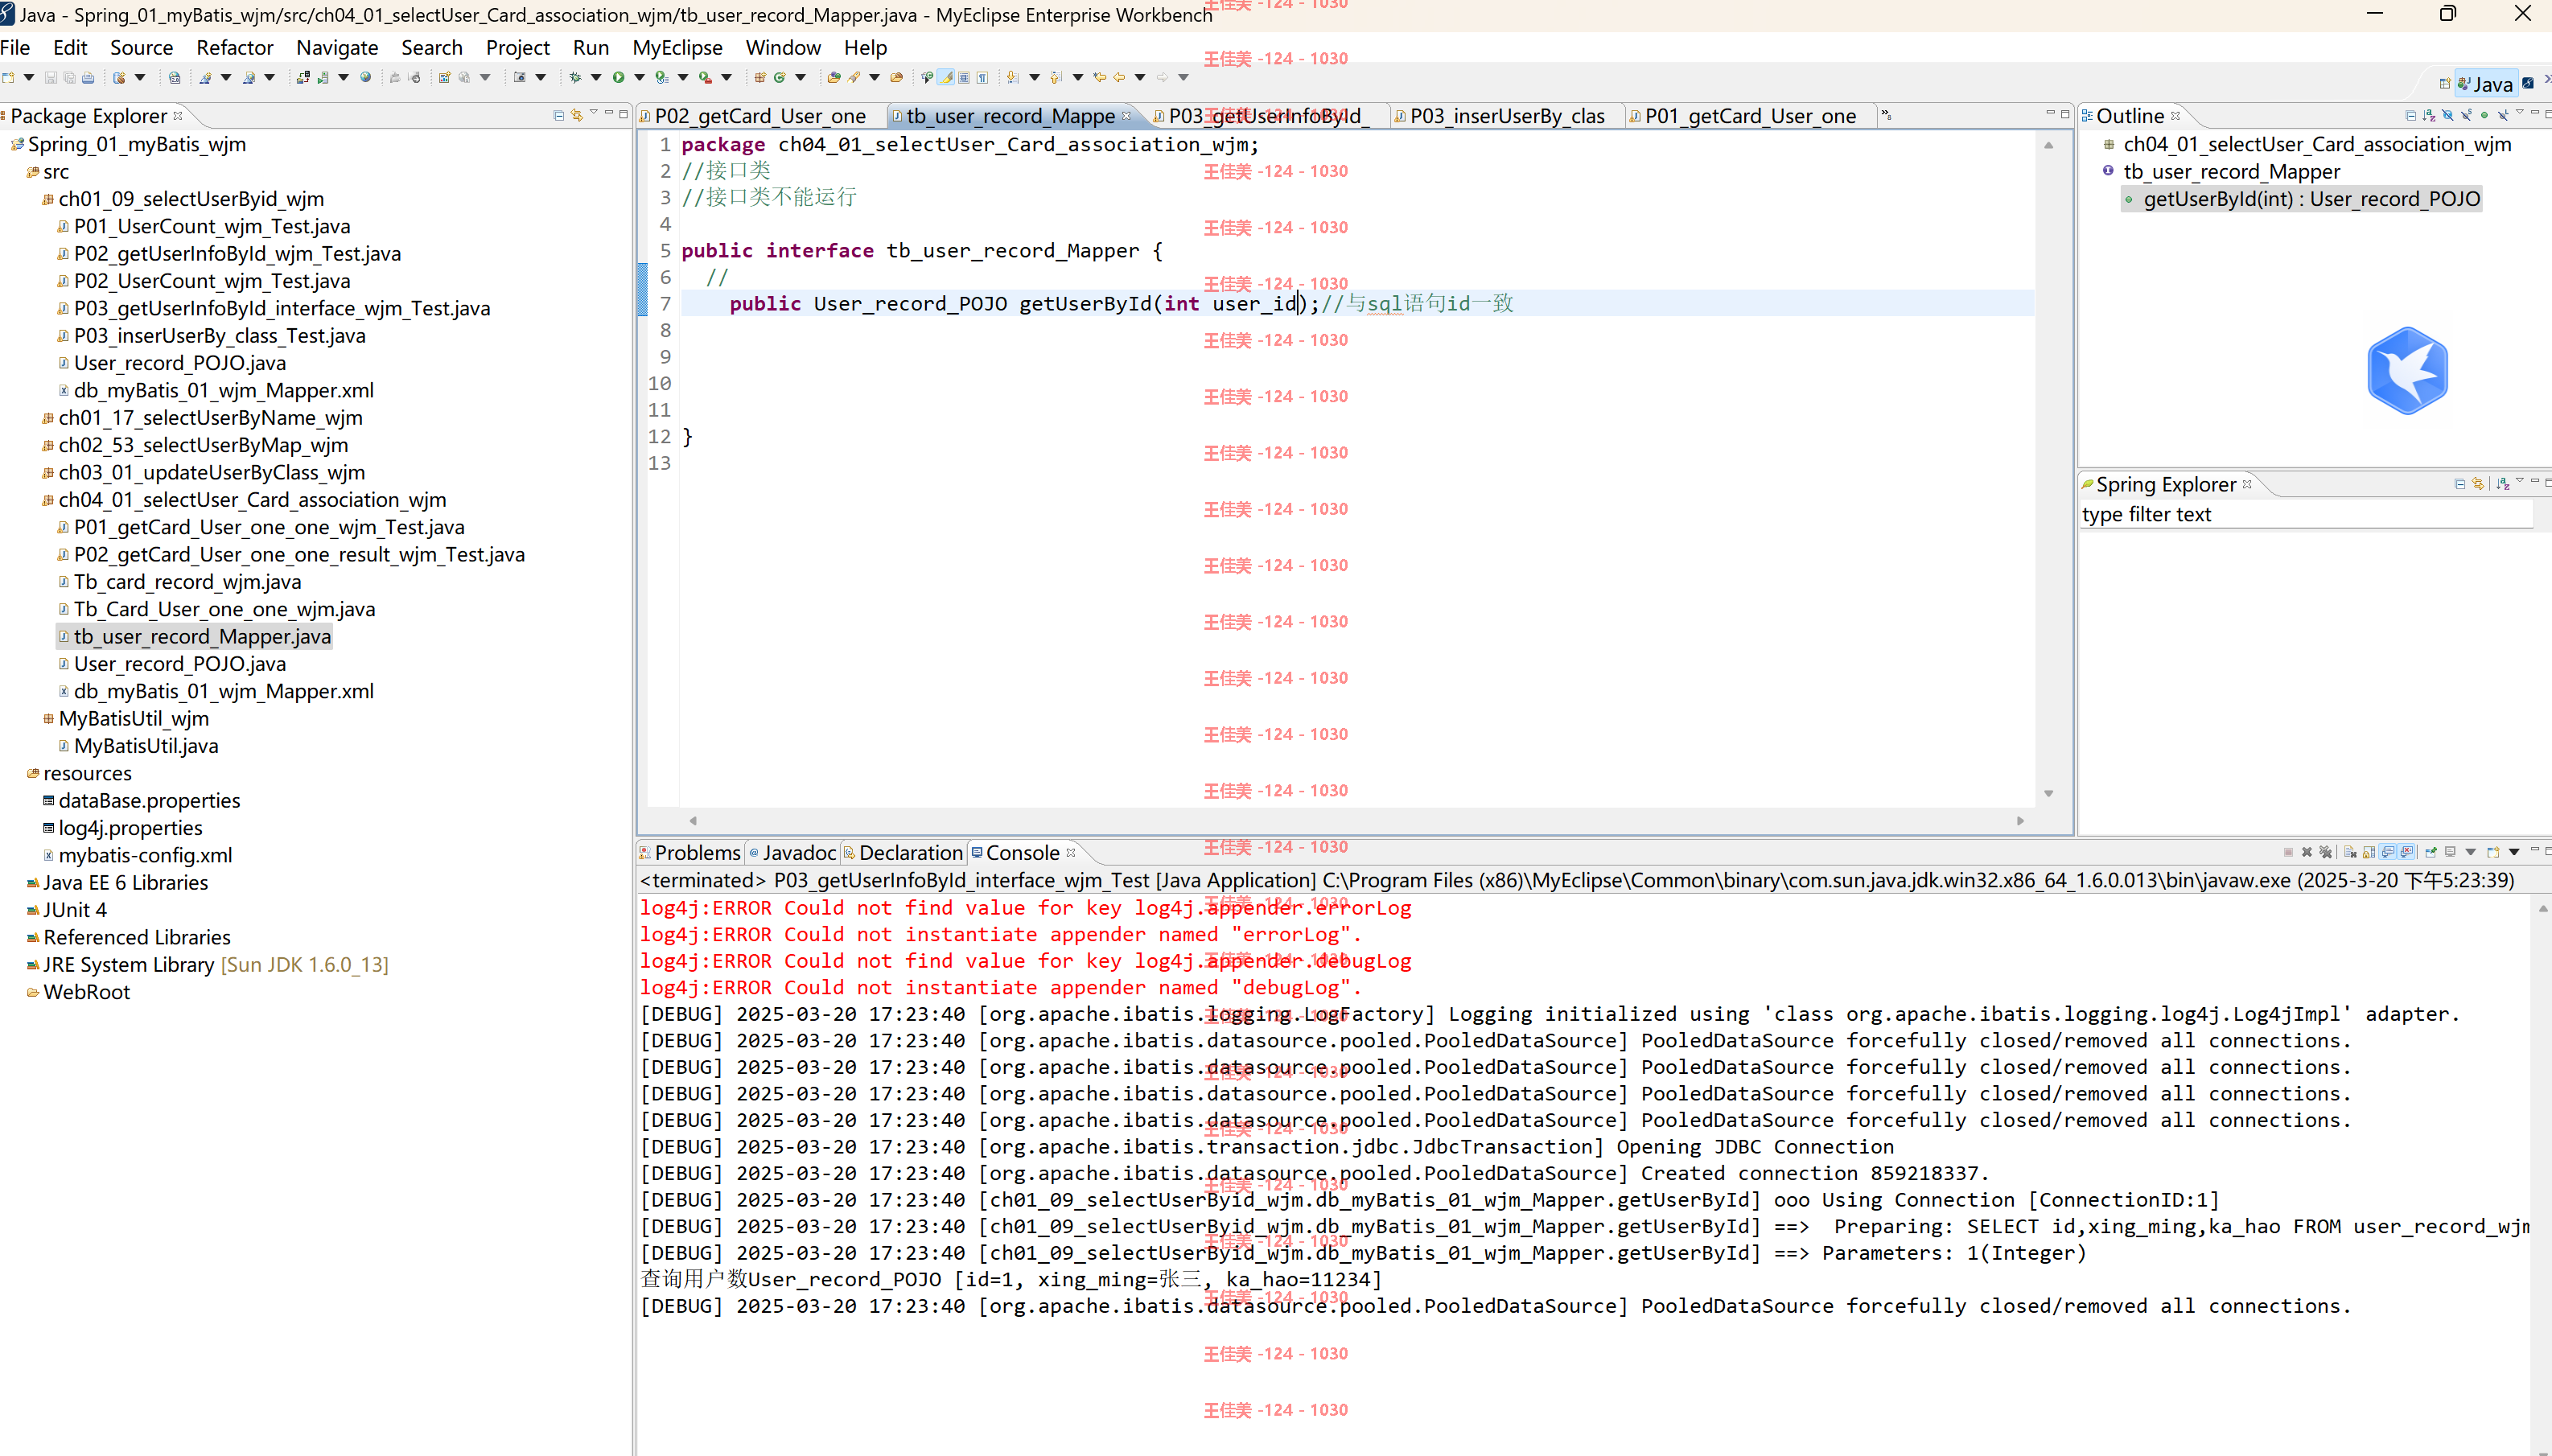The height and width of the screenshot is (1456, 2552).
Task: Click the editor horizontal scrollbar right arrow
Action: coord(2020,821)
